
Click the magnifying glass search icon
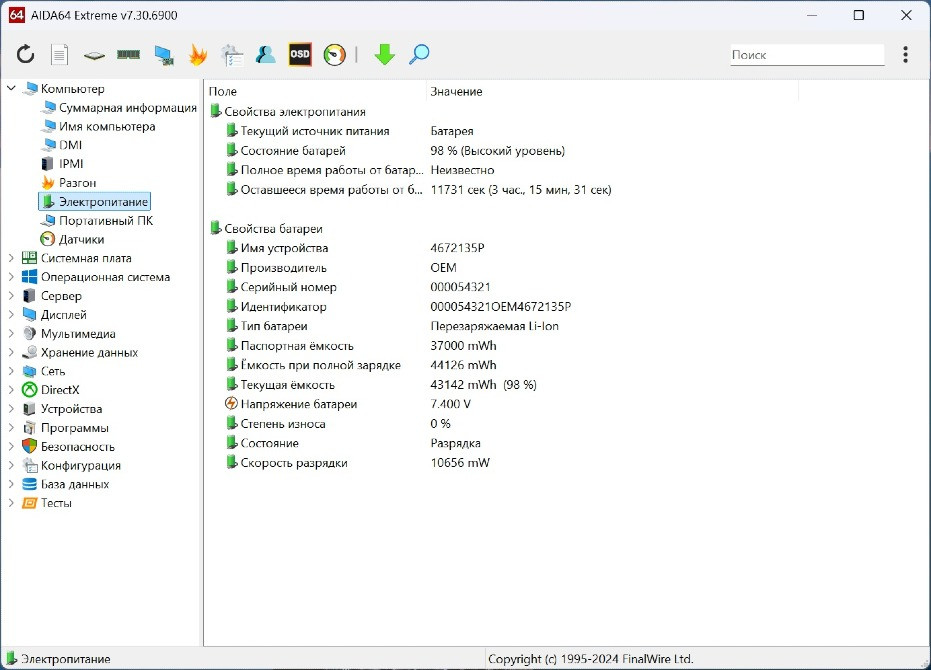click(419, 55)
